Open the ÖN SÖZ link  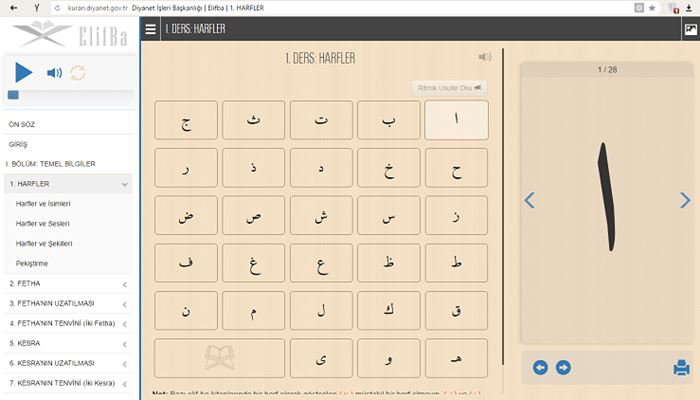(22, 124)
